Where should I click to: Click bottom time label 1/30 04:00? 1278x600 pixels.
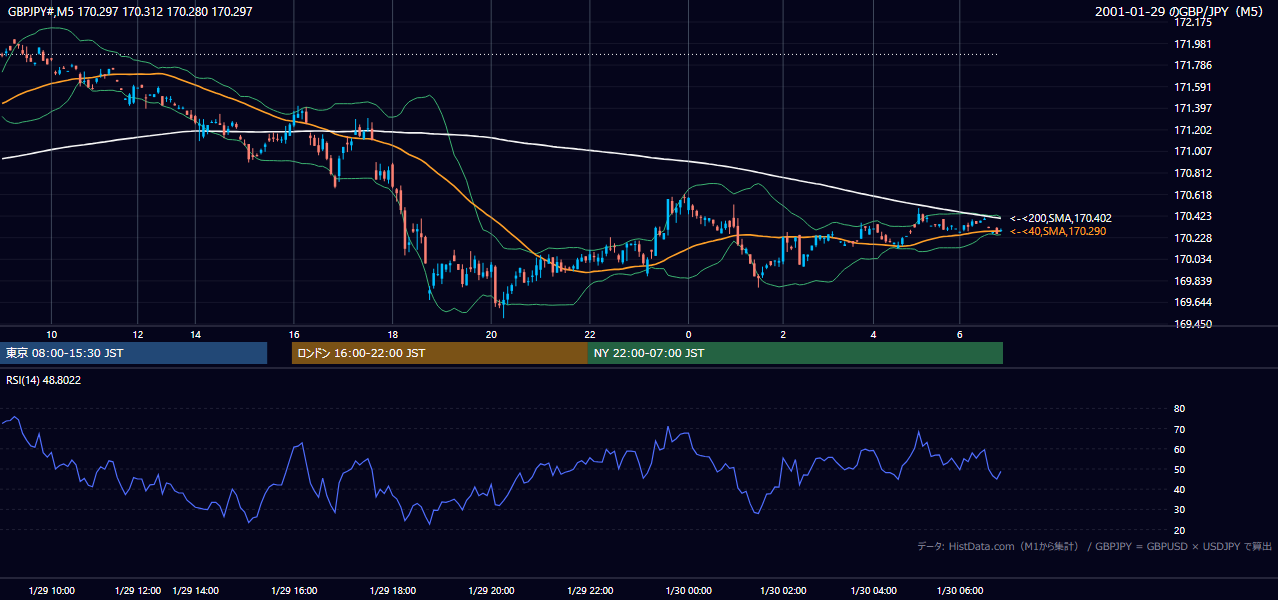click(873, 591)
